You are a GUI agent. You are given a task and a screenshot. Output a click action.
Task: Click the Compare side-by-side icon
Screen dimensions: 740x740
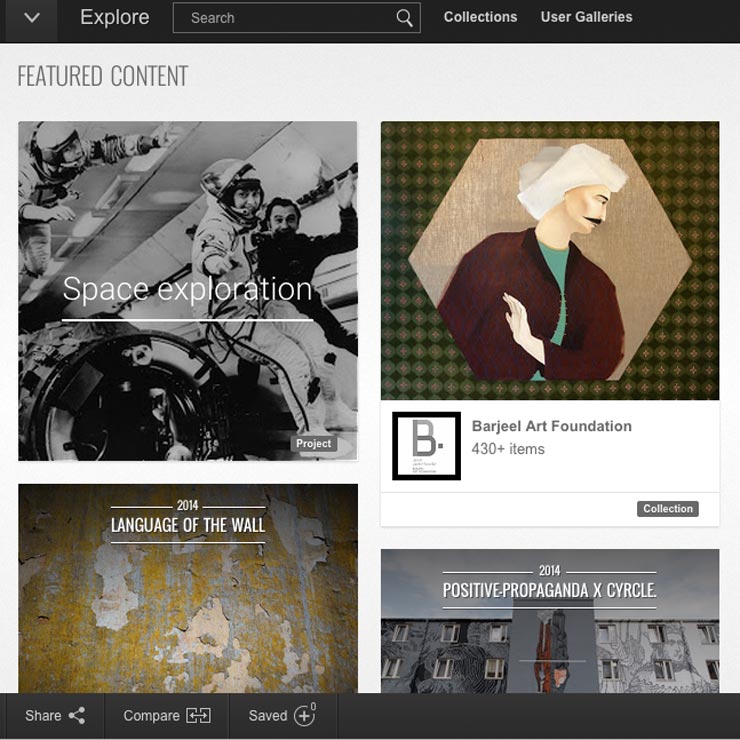[199, 715]
